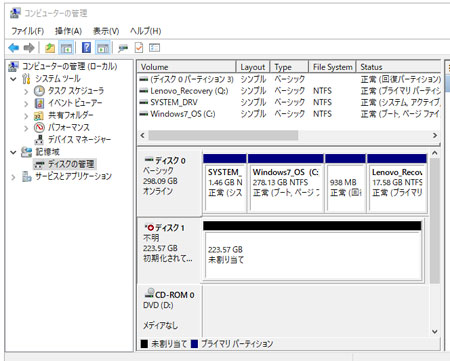The height and width of the screenshot is (361, 450).
Task: Toggle the Show/Hide Console Tree icon
Action: [x=66, y=48]
